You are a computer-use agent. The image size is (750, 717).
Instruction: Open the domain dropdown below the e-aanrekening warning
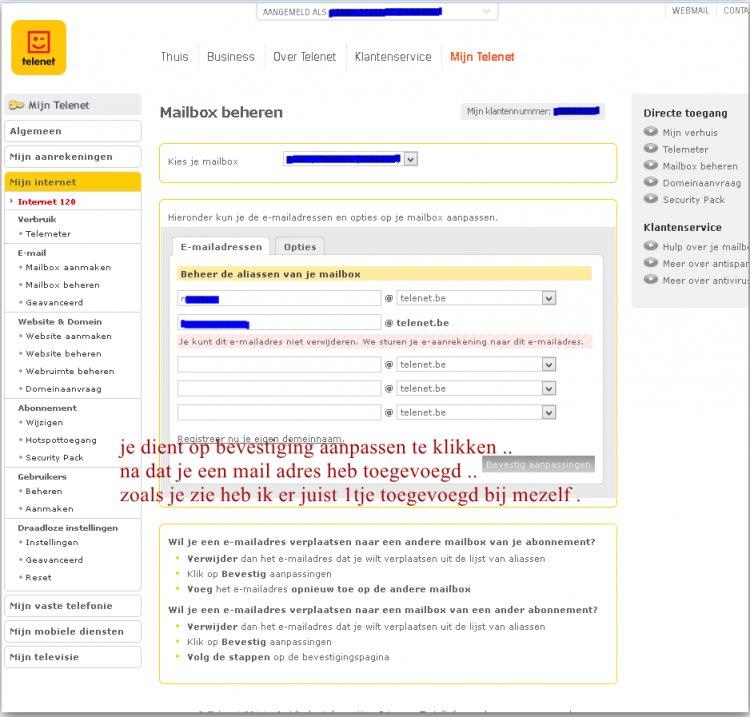[x=549, y=364]
